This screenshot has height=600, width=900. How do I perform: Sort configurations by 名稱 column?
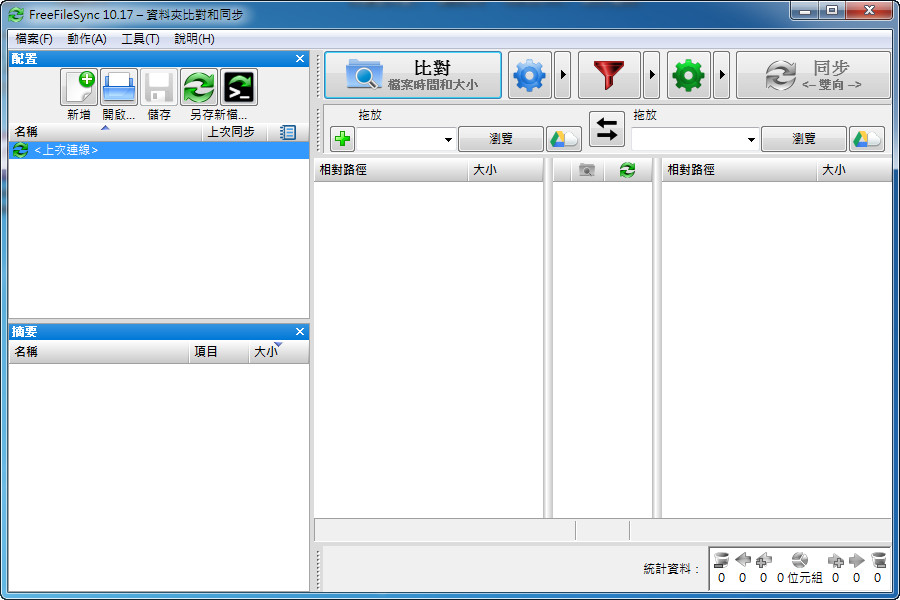(106, 133)
